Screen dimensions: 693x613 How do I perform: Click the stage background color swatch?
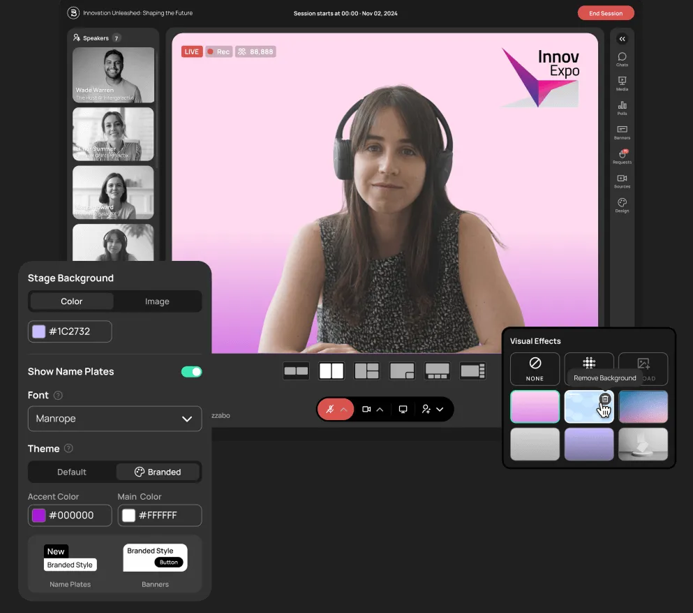click(x=39, y=331)
